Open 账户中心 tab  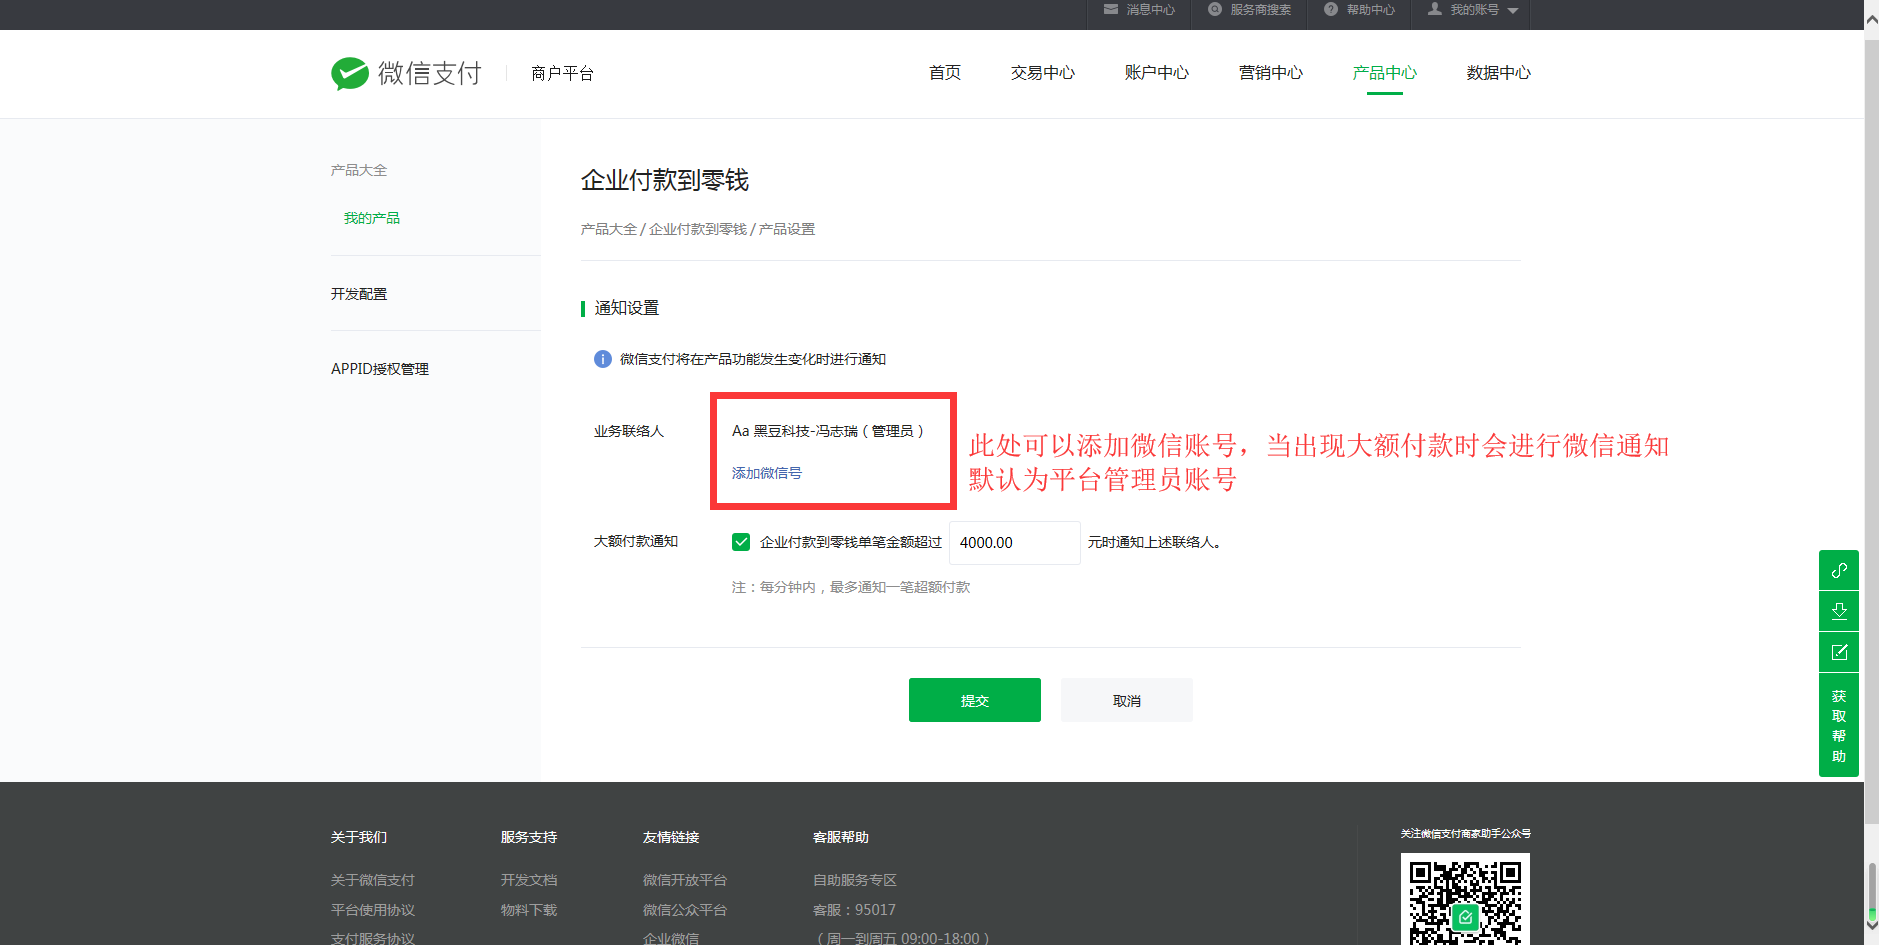1157,73
